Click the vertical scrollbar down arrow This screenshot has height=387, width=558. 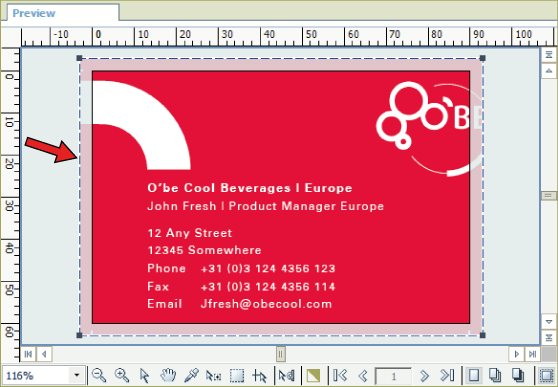pyautogui.click(x=549, y=322)
